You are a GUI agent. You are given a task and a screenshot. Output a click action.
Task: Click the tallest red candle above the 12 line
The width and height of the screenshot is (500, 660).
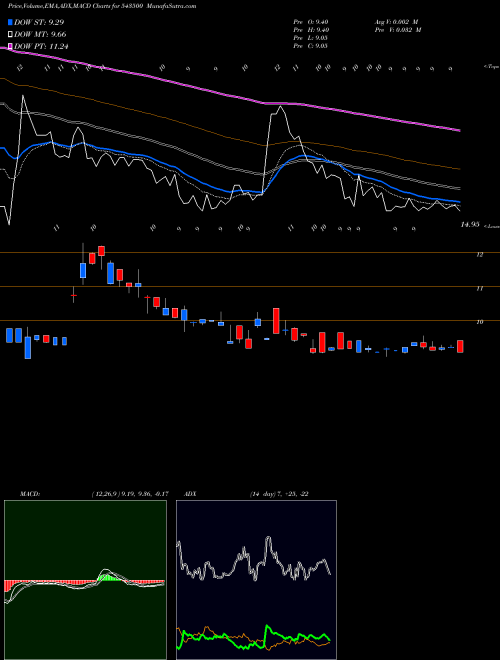coord(101,251)
